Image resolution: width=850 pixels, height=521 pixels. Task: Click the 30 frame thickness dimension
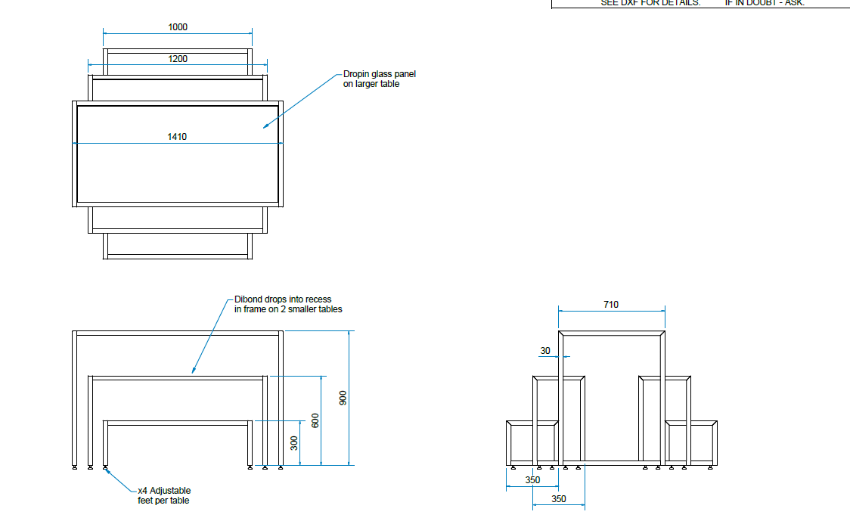(545, 351)
